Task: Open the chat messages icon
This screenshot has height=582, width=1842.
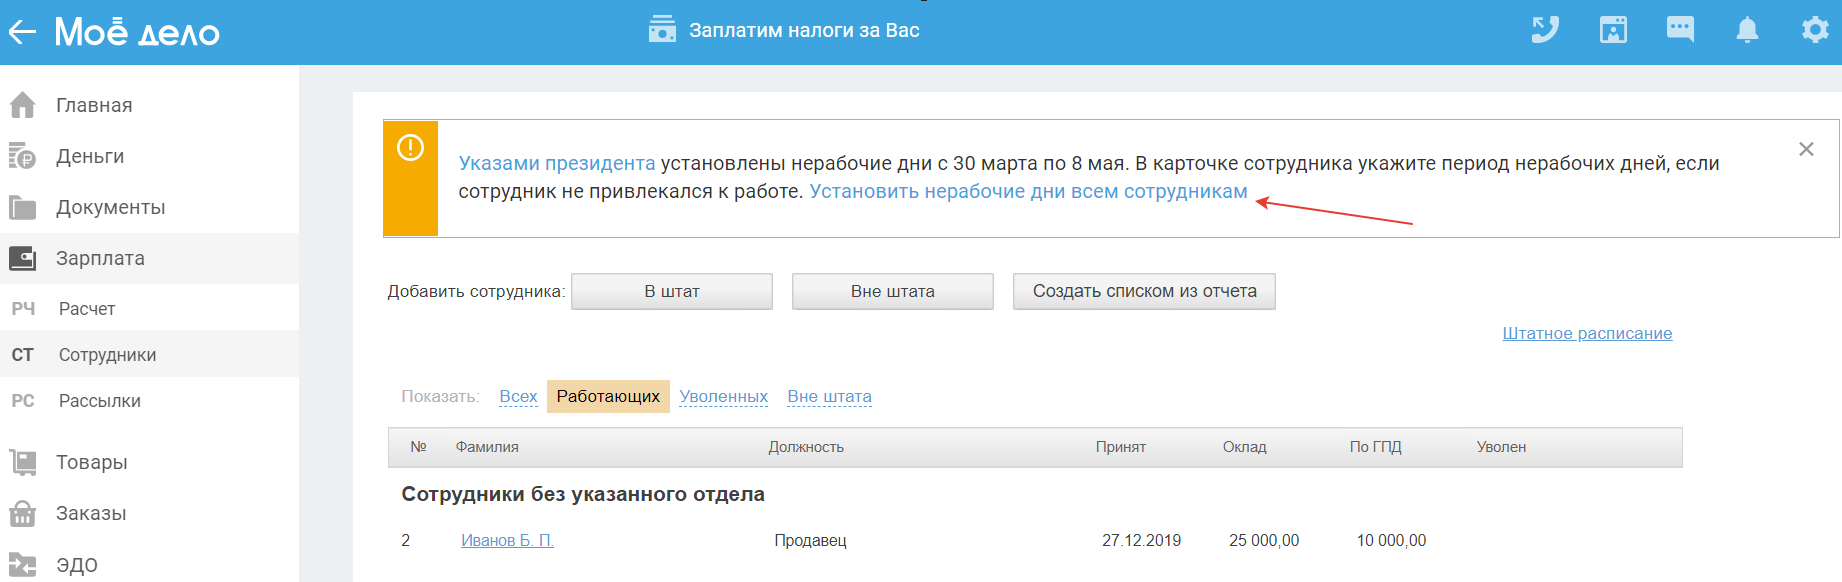Action: pos(1680,30)
